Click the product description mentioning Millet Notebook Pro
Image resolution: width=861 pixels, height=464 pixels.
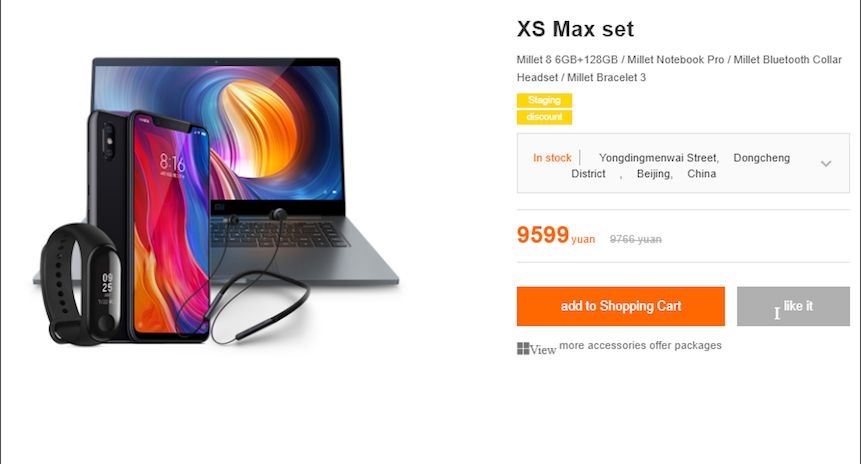[679, 68]
